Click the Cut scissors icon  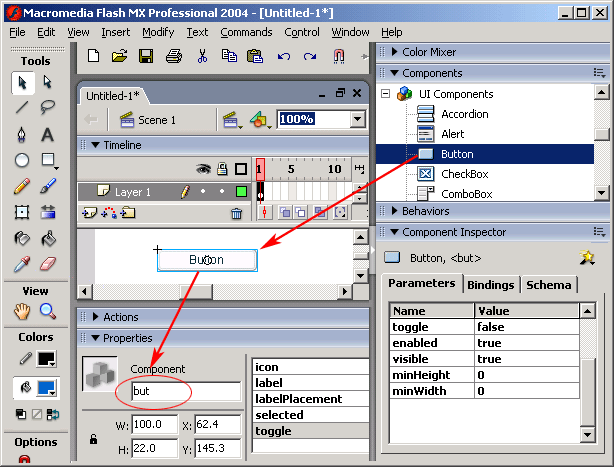pos(202,56)
